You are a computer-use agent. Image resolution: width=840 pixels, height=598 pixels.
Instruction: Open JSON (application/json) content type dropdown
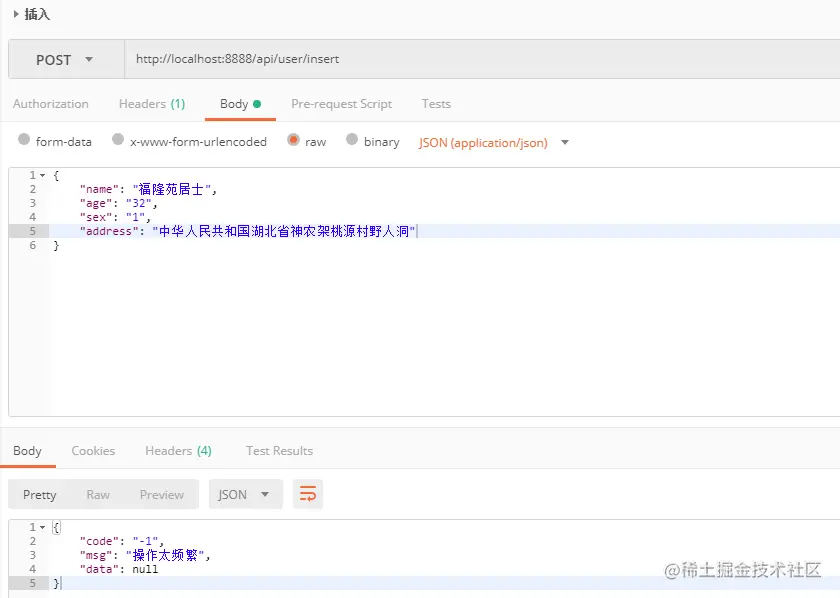(x=493, y=143)
